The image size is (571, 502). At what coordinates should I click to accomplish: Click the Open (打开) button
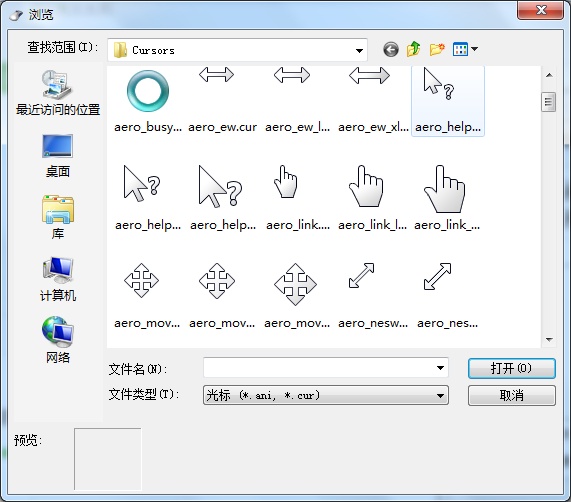pos(512,368)
